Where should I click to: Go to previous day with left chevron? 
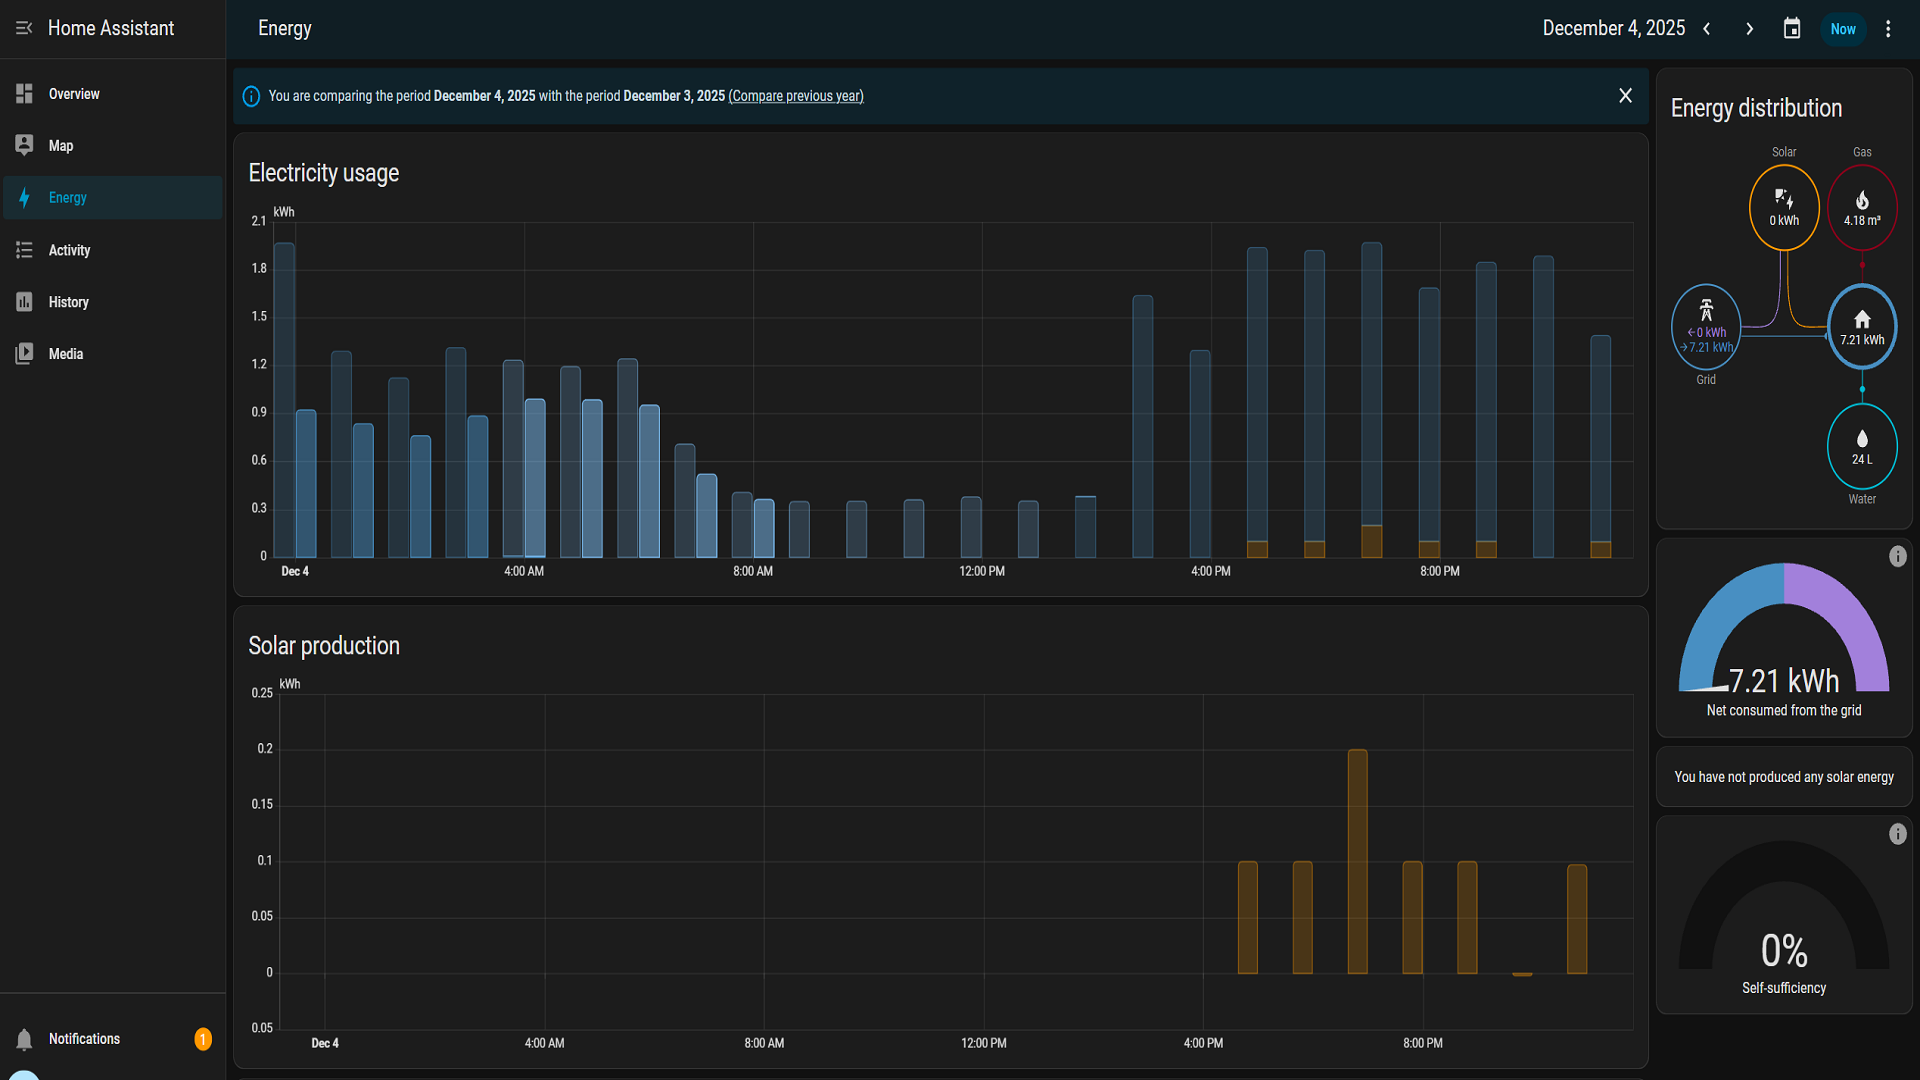click(1707, 29)
